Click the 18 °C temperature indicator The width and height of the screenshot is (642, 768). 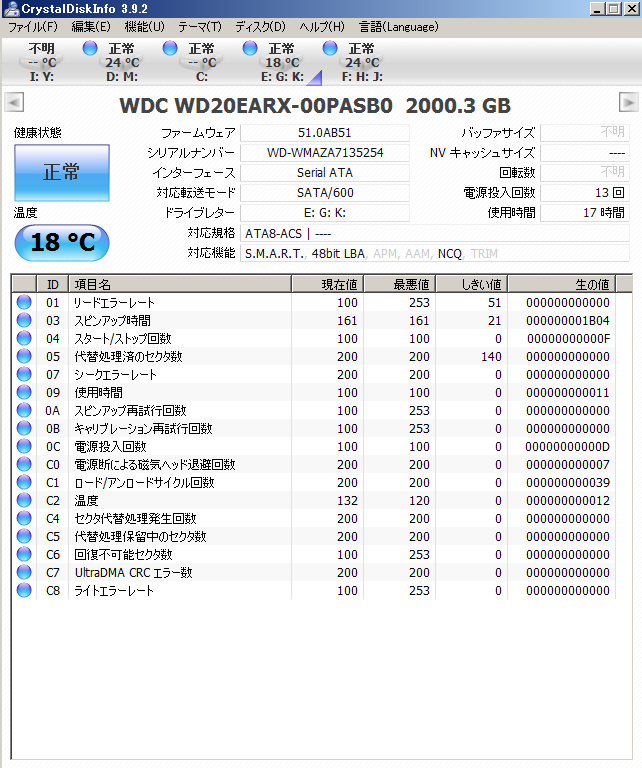pos(62,243)
